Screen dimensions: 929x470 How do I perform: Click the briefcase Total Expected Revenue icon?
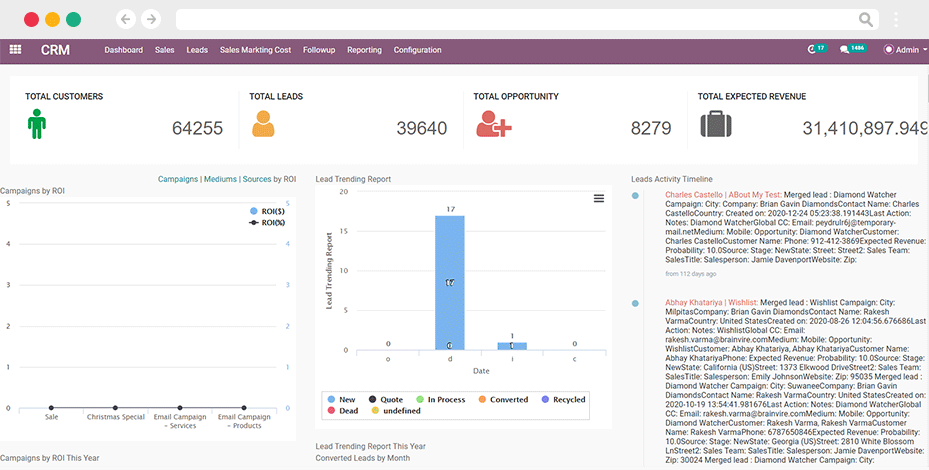(x=716, y=124)
